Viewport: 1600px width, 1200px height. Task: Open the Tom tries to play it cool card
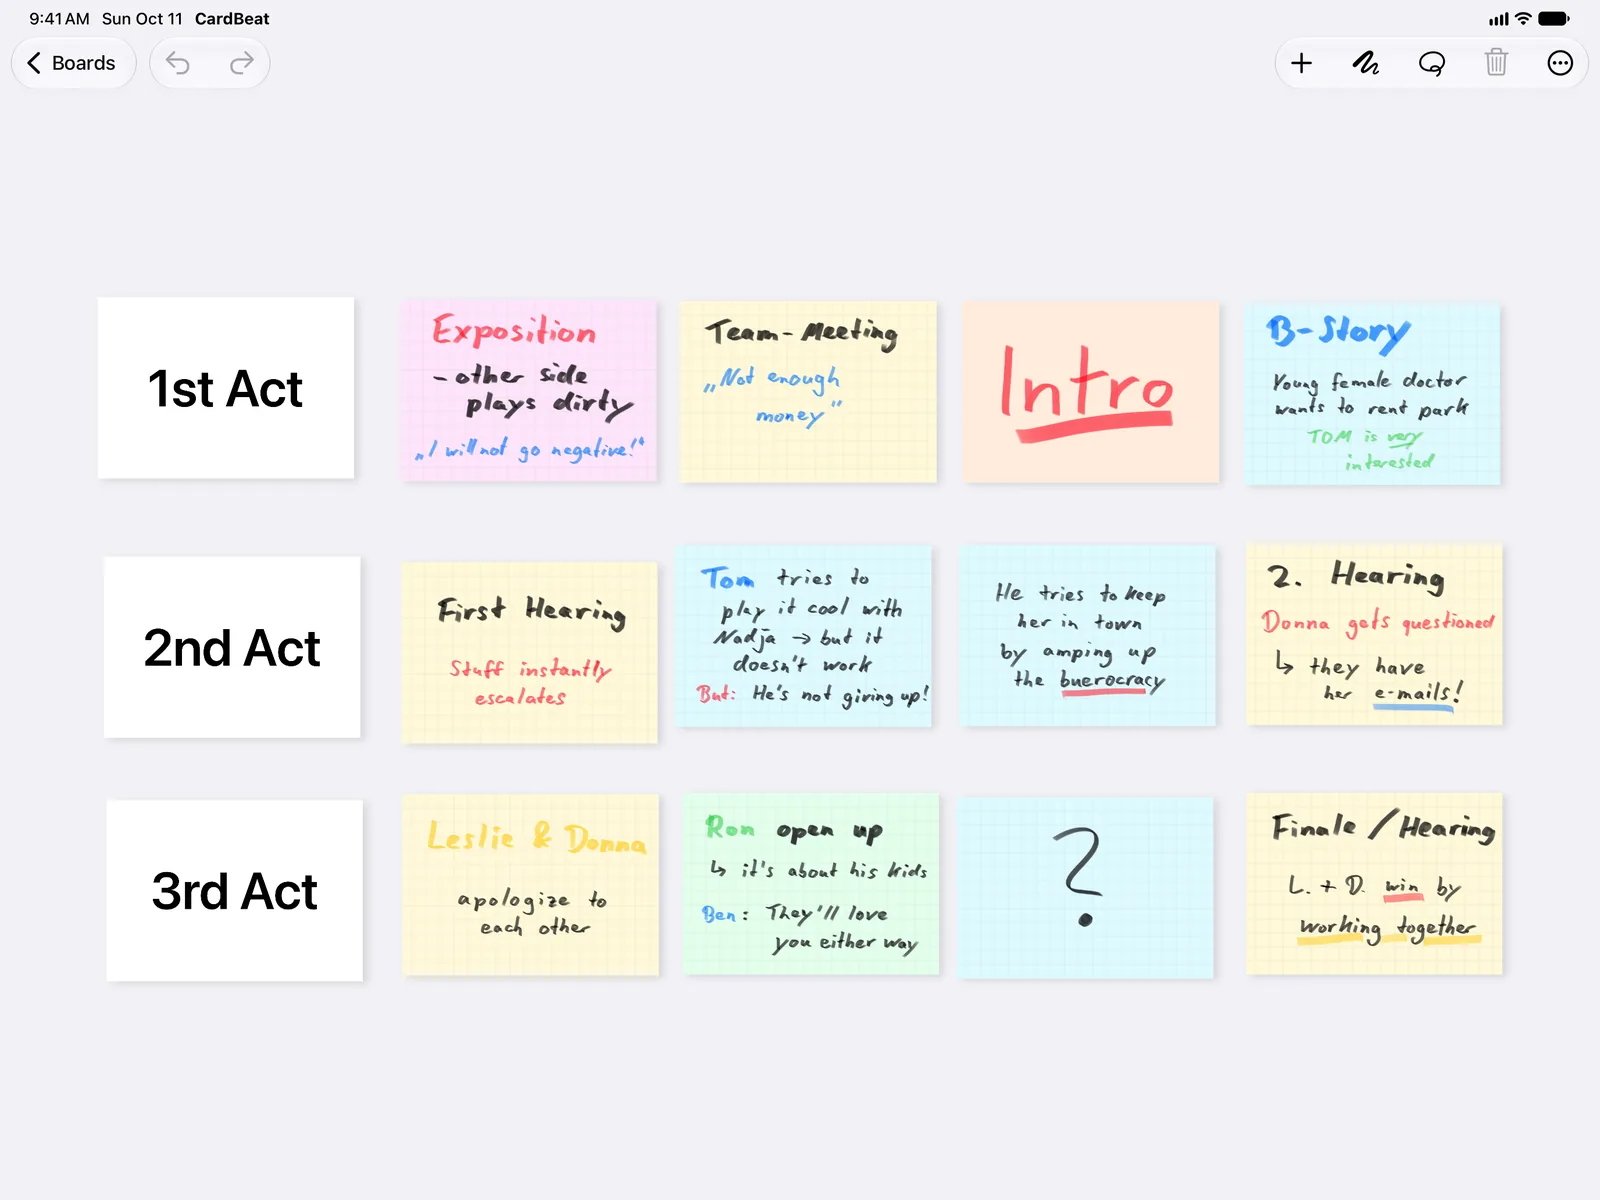pyautogui.click(x=804, y=637)
